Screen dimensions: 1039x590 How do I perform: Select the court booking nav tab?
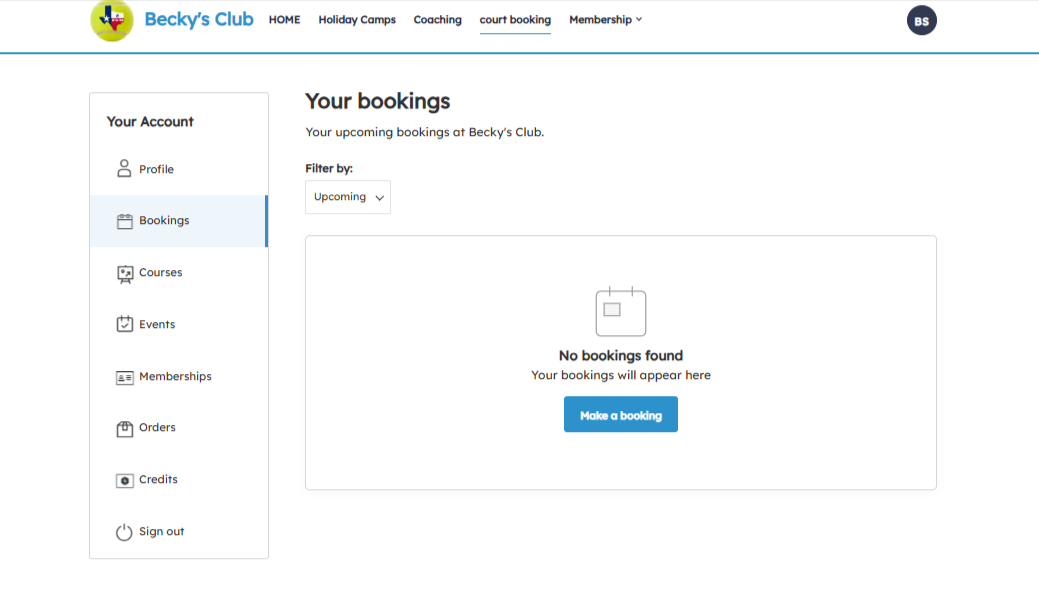click(x=515, y=20)
